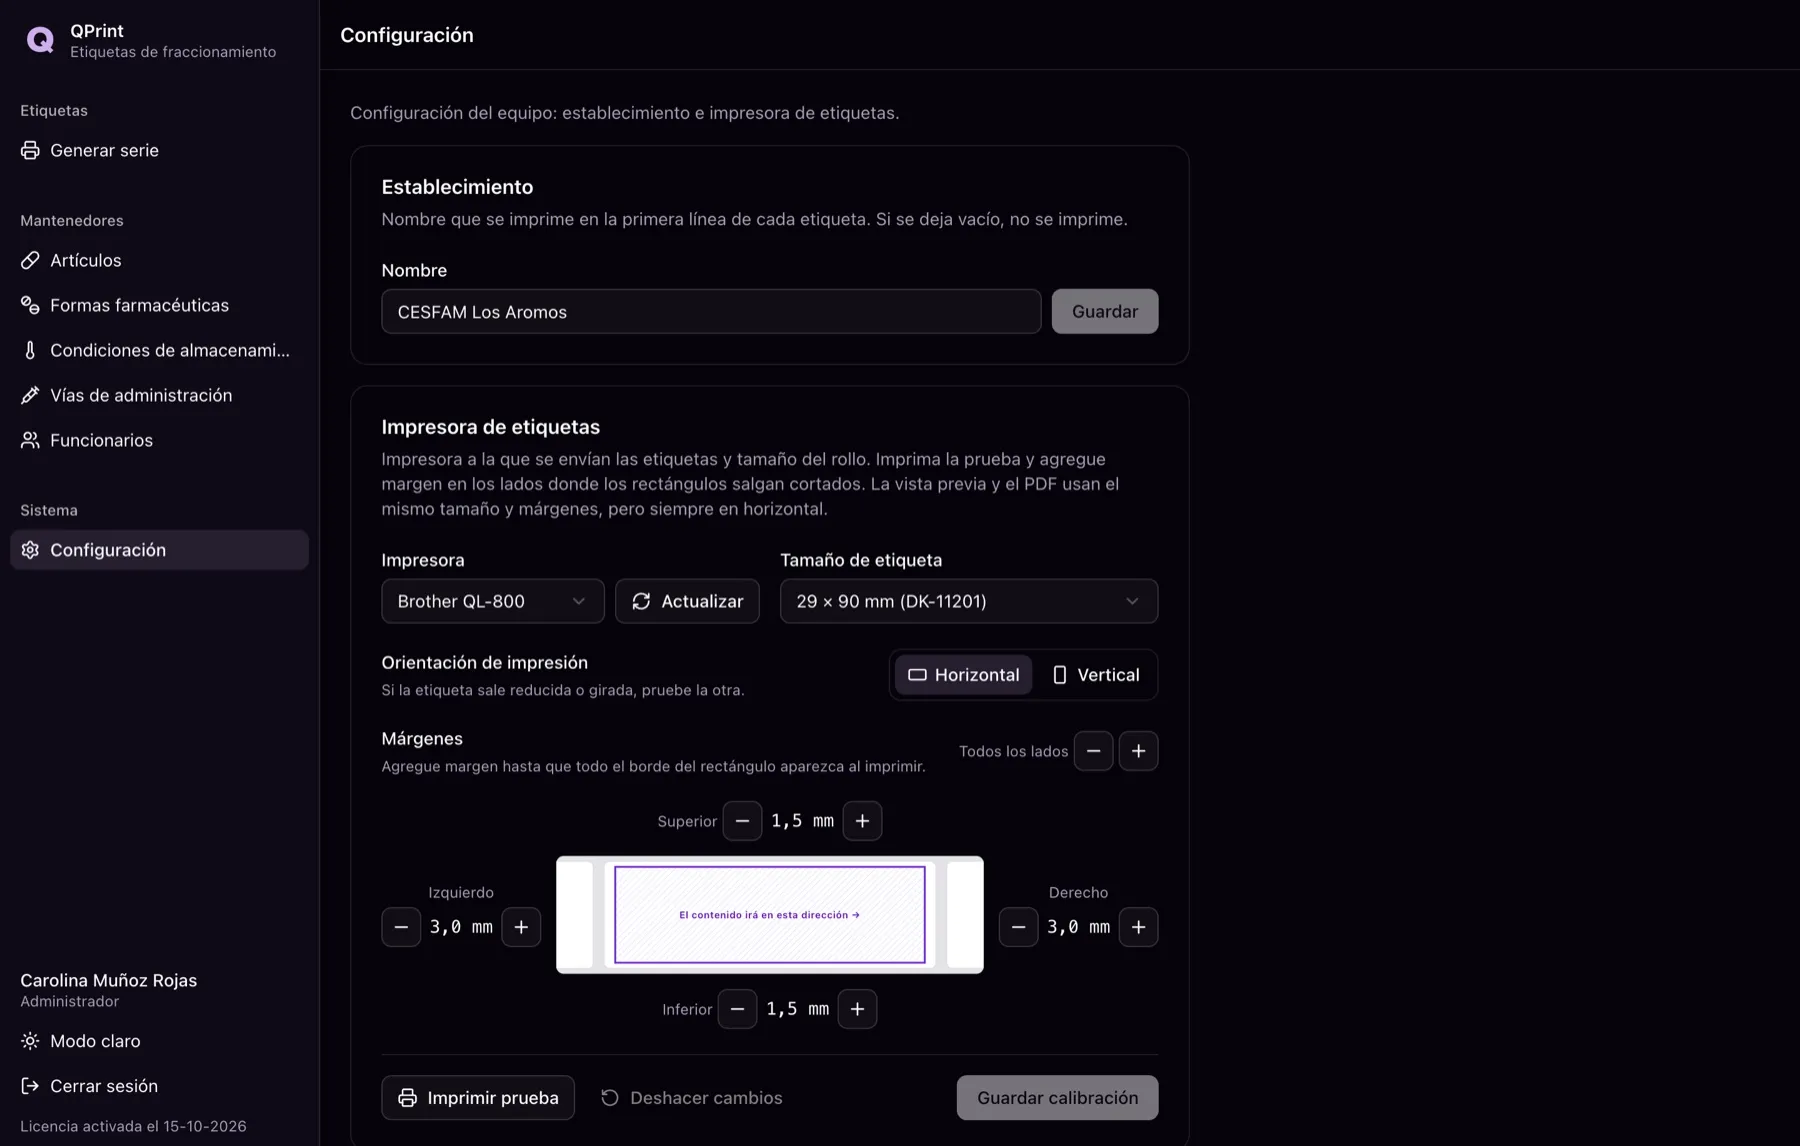The image size is (1800, 1146).
Task: Increase the Superior margin
Action: pyautogui.click(x=862, y=821)
